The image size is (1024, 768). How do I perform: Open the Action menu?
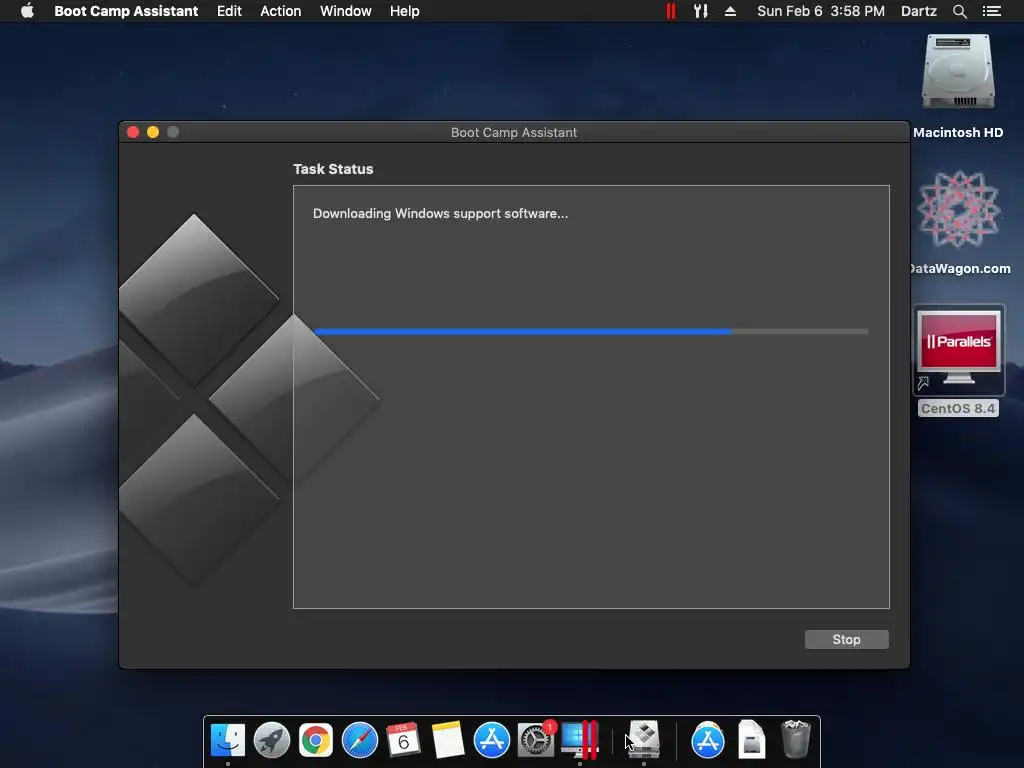pos(281,11)
